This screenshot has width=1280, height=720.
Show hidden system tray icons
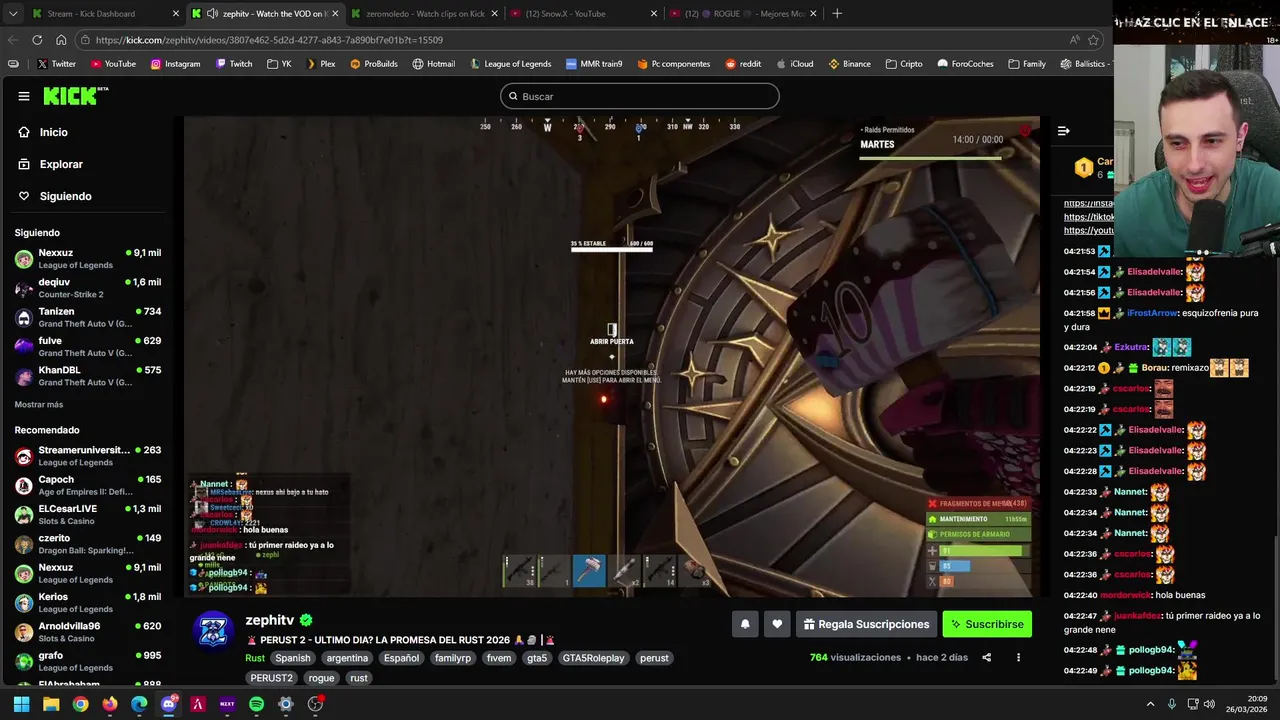click(x=1150, y=704)
